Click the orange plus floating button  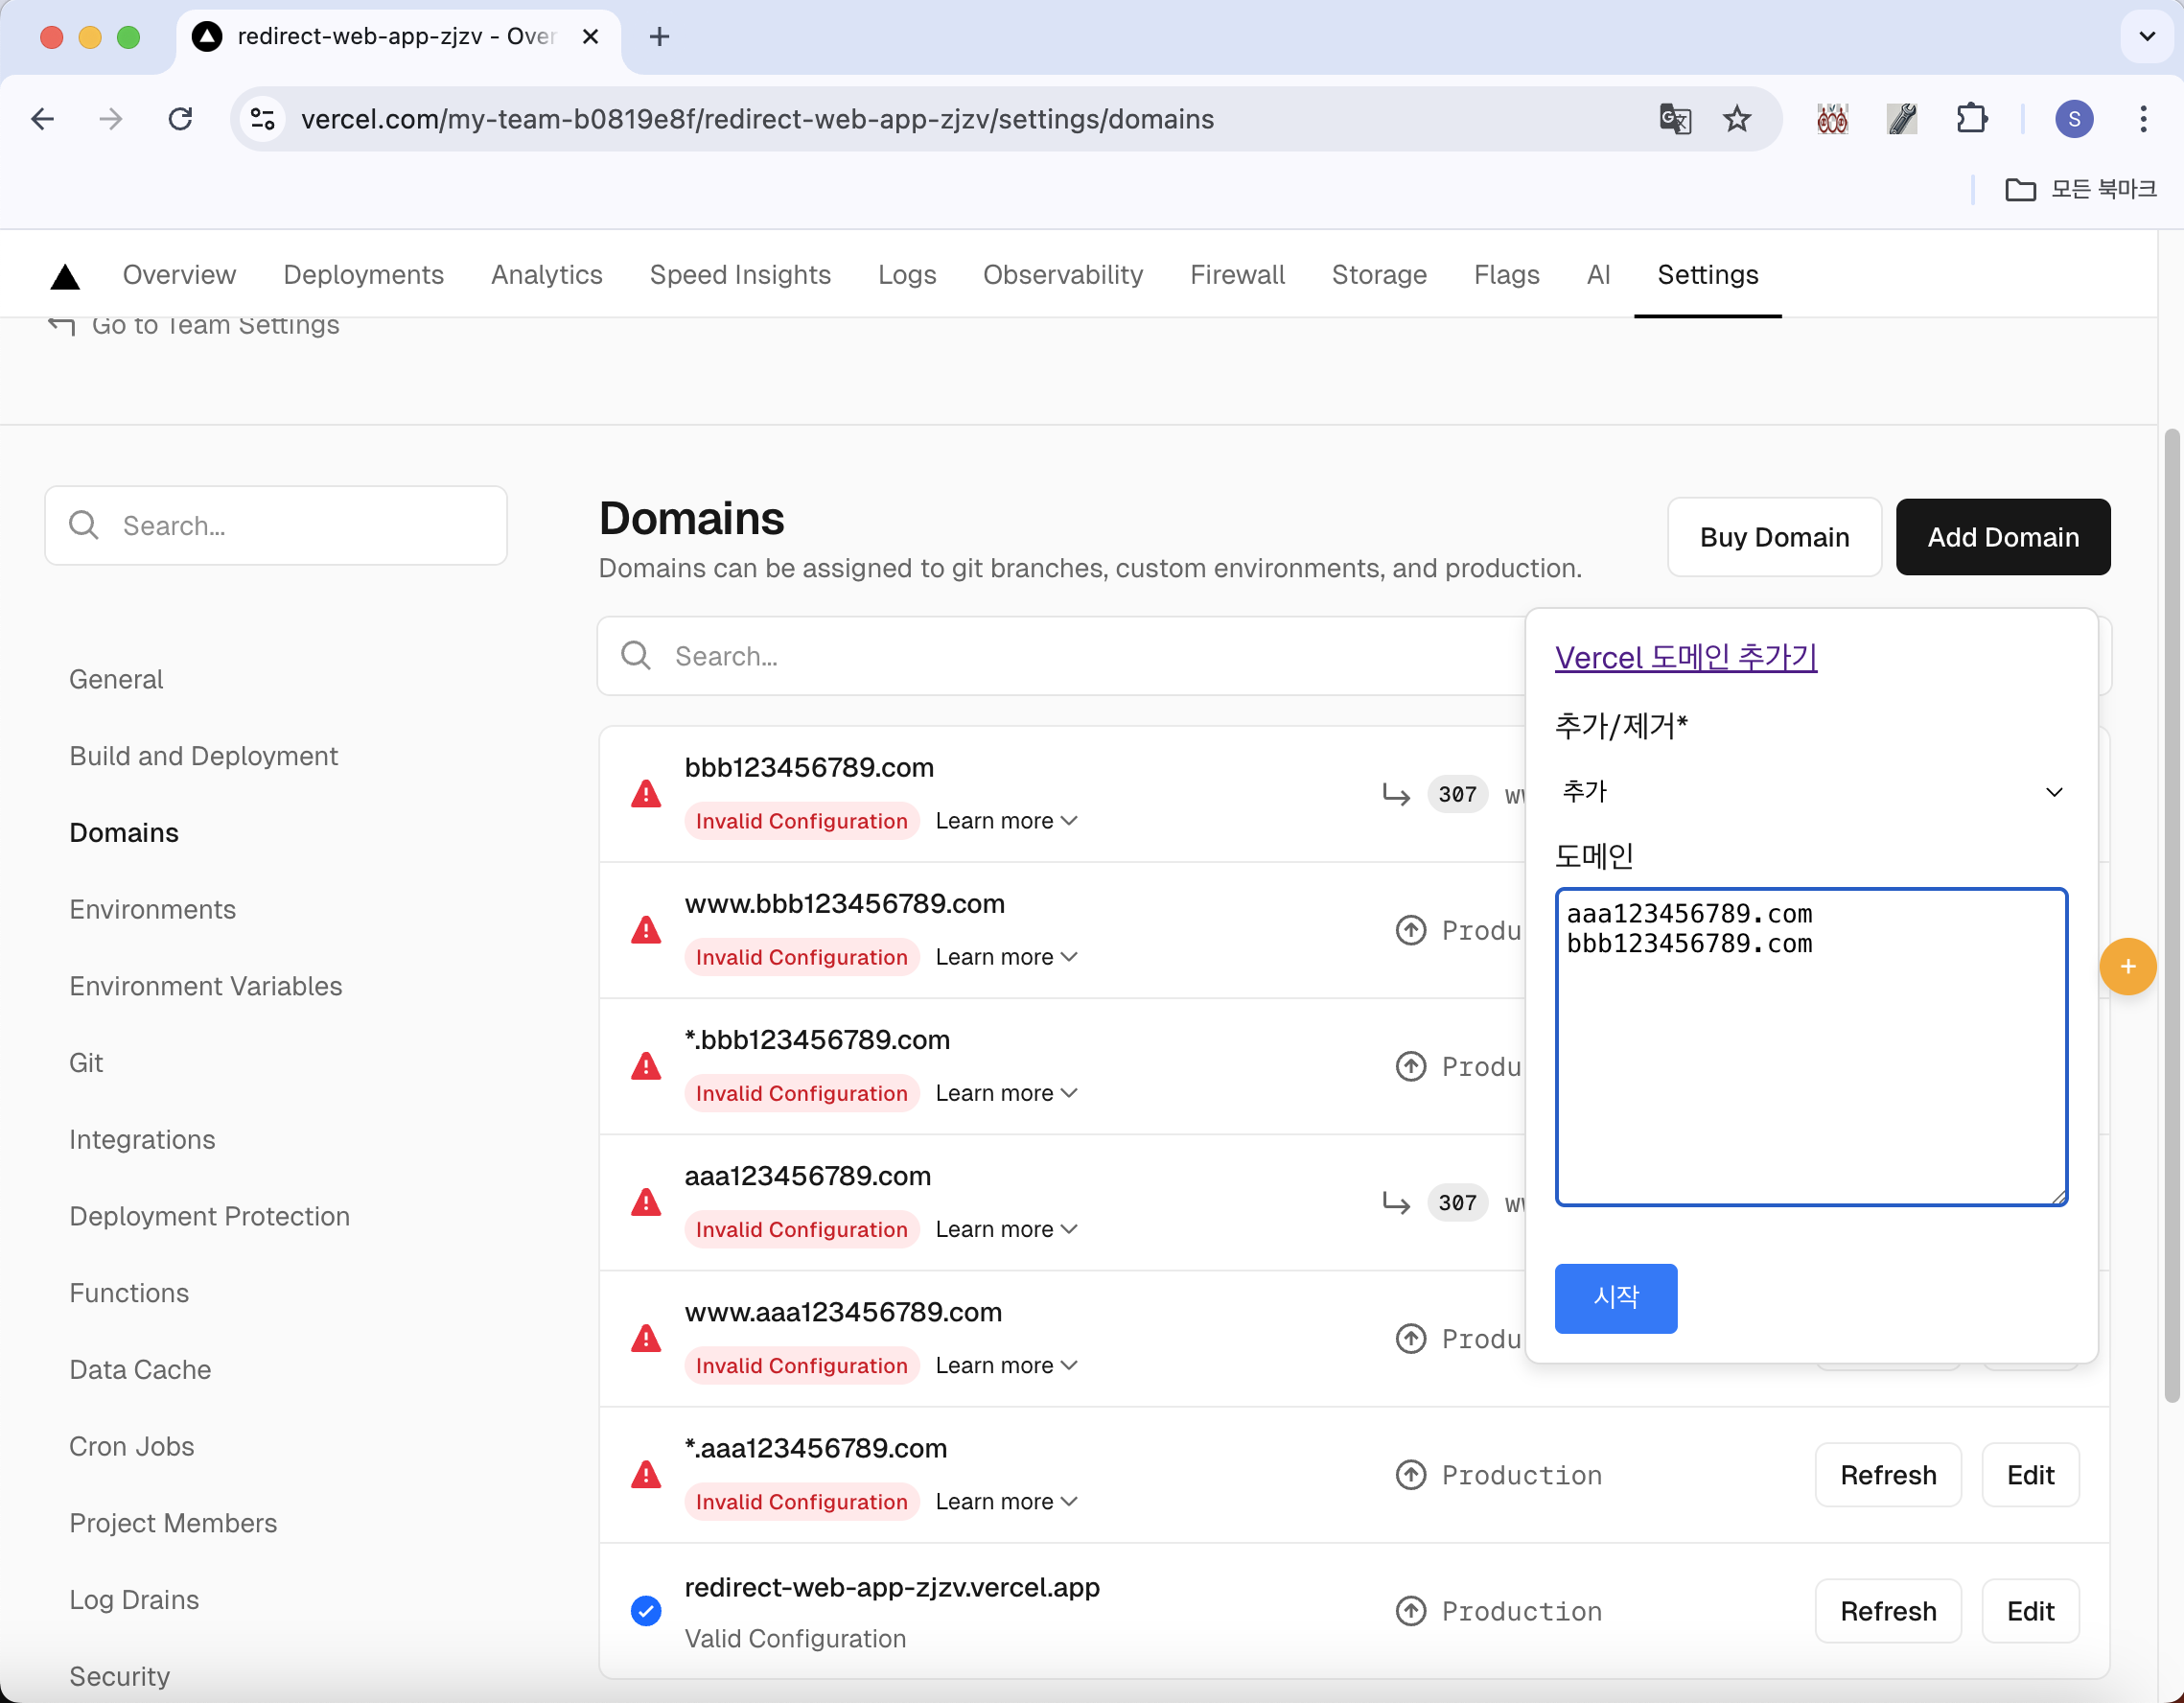click(2127, 966)
